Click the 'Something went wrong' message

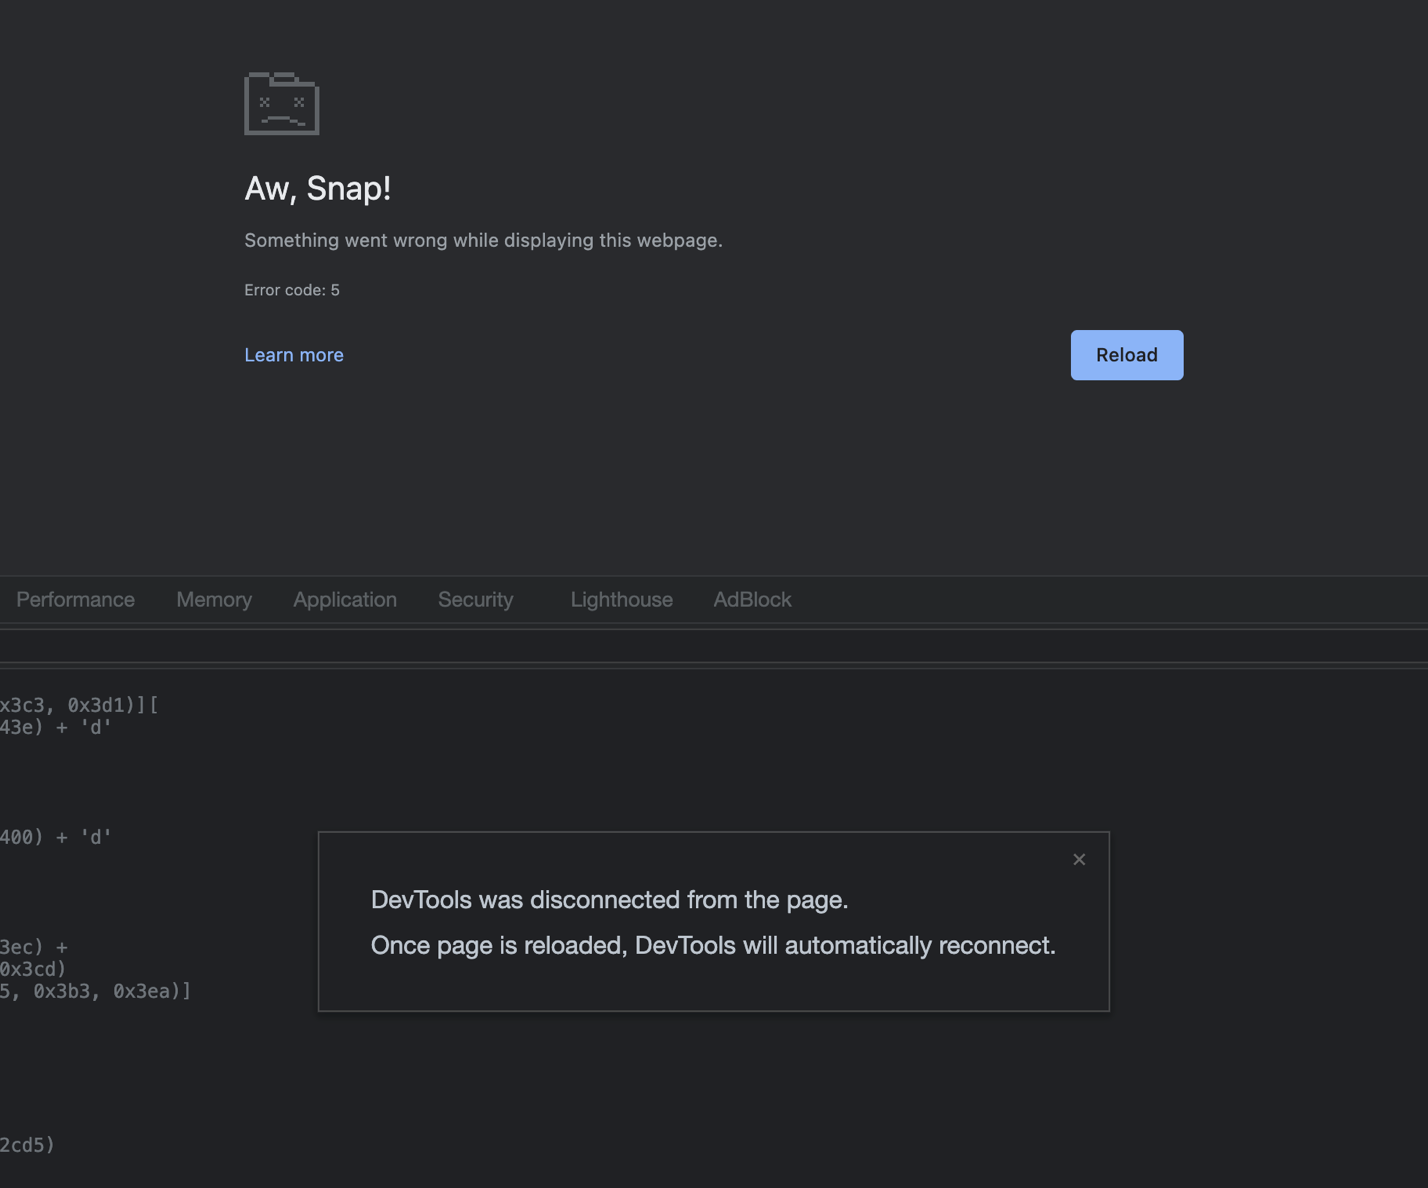pos(483,240)
